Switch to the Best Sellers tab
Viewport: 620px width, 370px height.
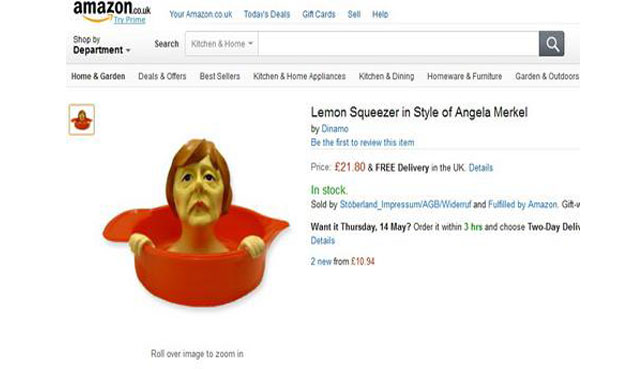click(x=220, y=76)
